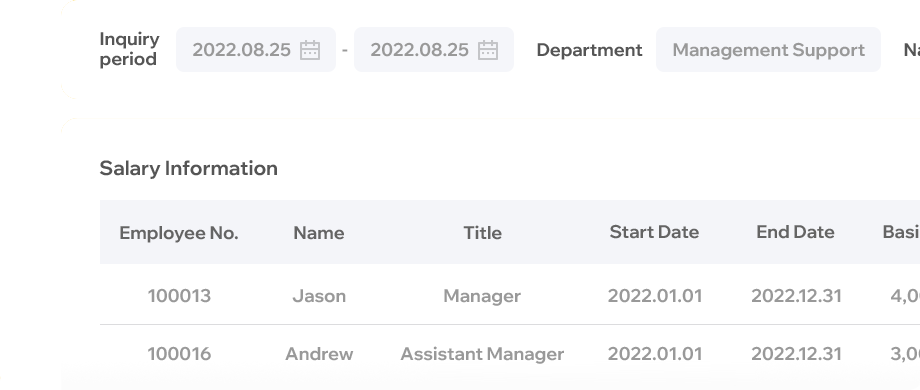The image size is (920, 390).
Task: Click the second inquiry period date field
Action: point(434,49)
